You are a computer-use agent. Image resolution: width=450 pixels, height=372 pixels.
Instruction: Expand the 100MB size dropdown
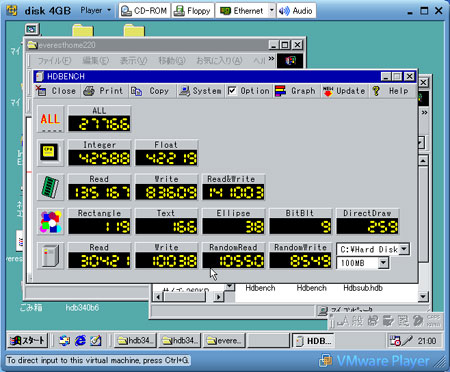click(383, 263)
